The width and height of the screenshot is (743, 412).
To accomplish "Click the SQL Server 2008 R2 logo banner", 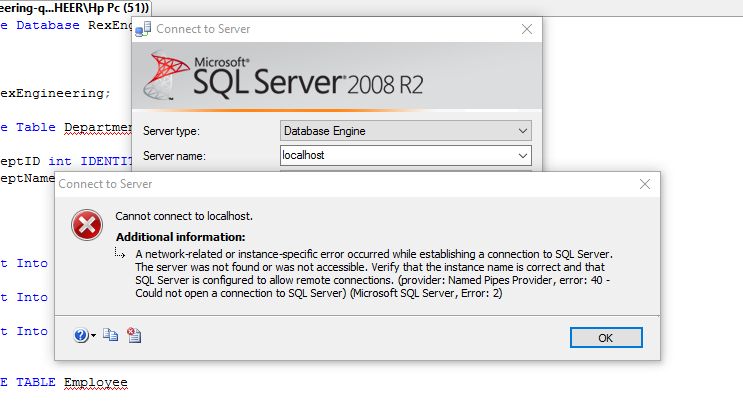I will 336,76.
